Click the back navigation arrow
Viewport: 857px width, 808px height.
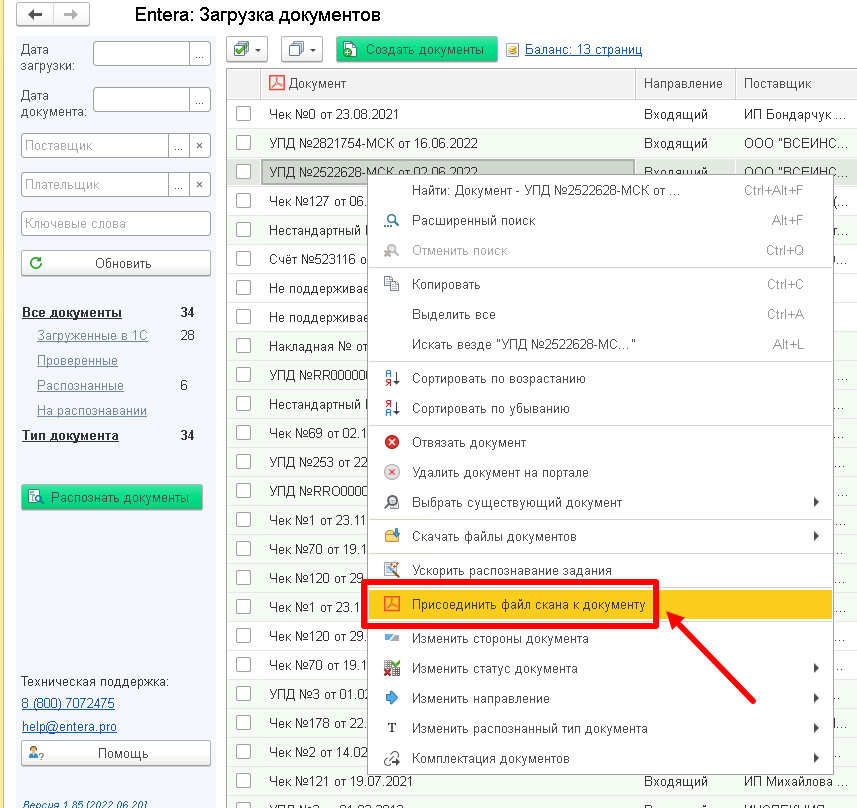(35, 14)
